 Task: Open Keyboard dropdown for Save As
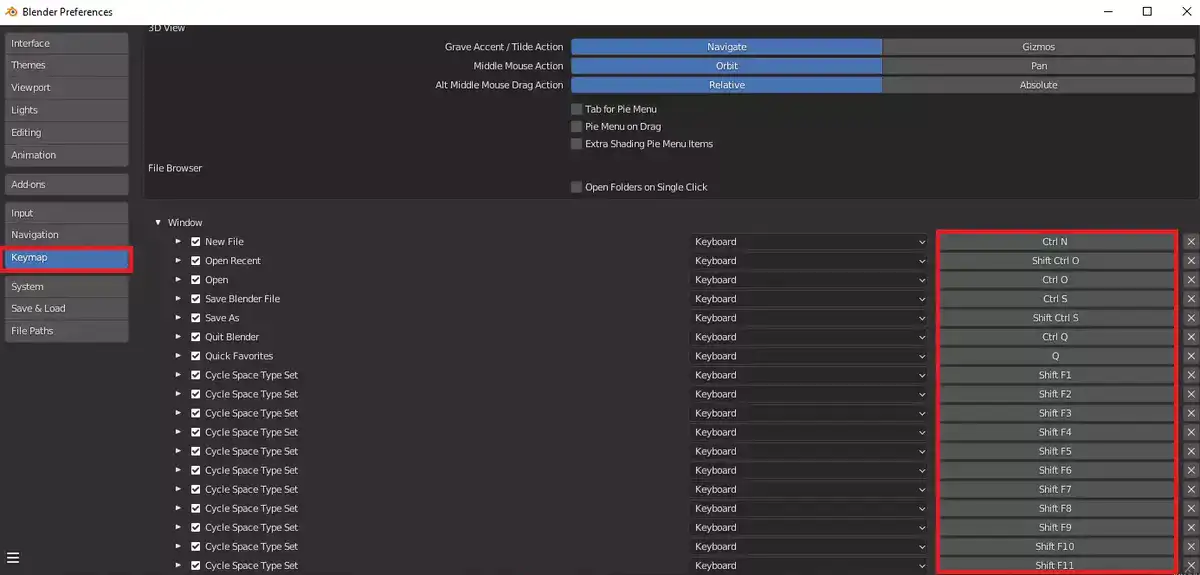810,318
